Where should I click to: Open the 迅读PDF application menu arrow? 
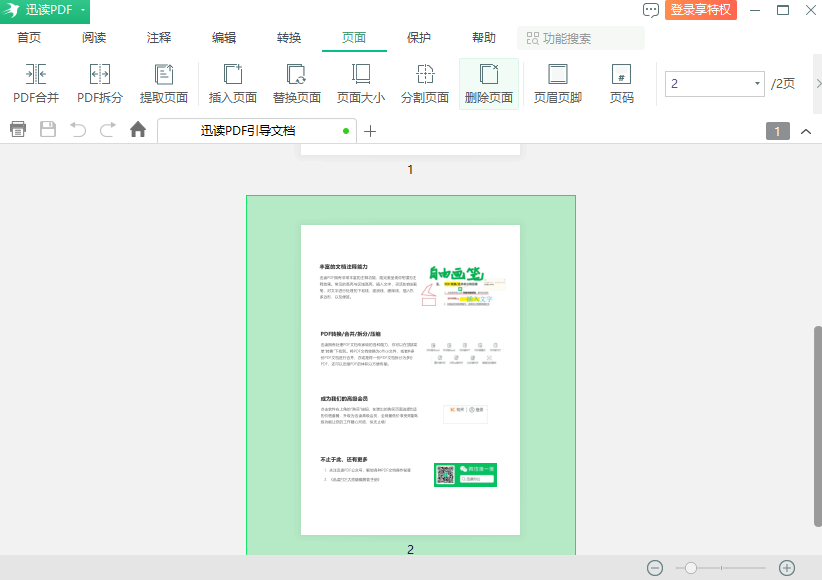(83, 10)
